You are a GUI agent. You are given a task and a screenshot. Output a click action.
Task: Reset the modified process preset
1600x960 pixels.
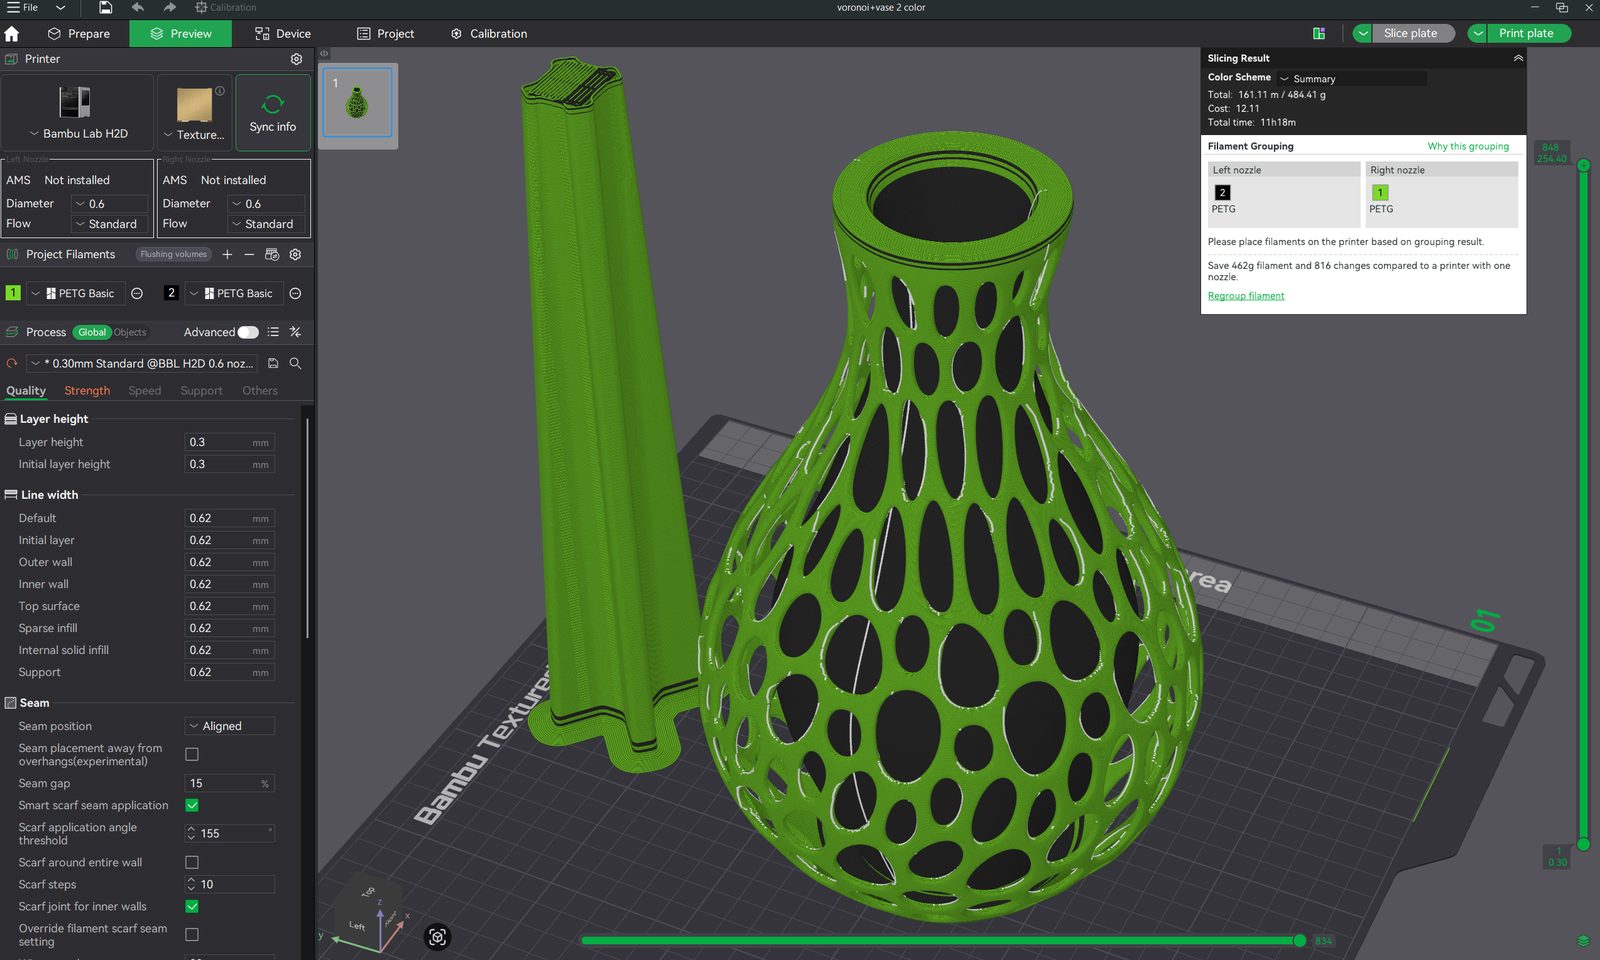[12, 363]
